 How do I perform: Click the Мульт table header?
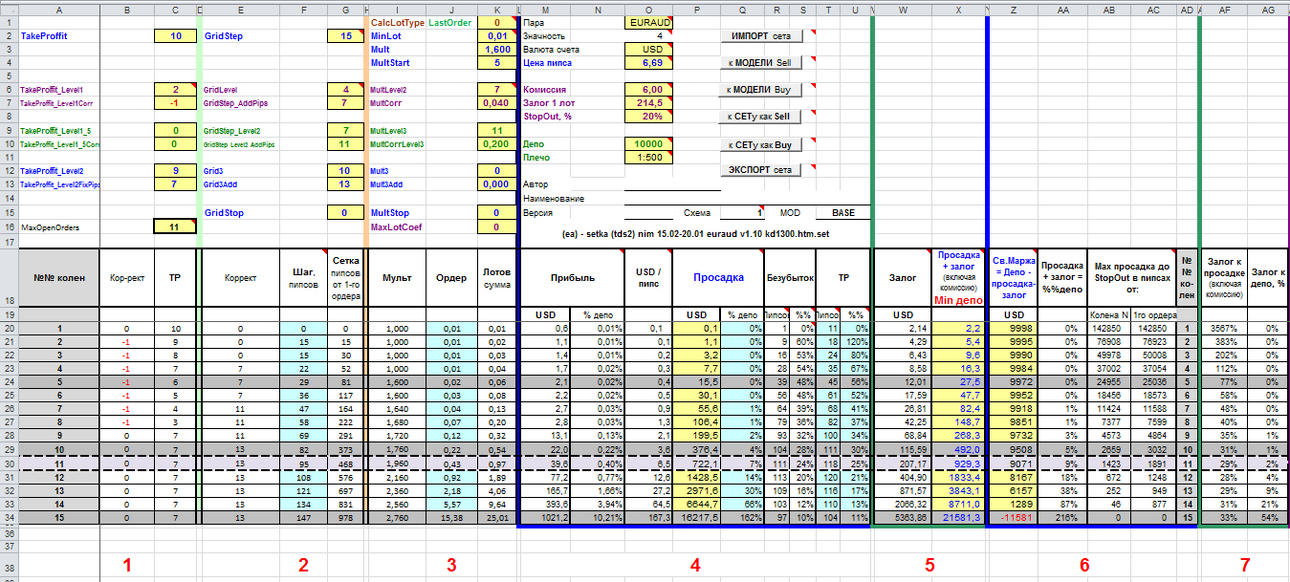point(397,277)
